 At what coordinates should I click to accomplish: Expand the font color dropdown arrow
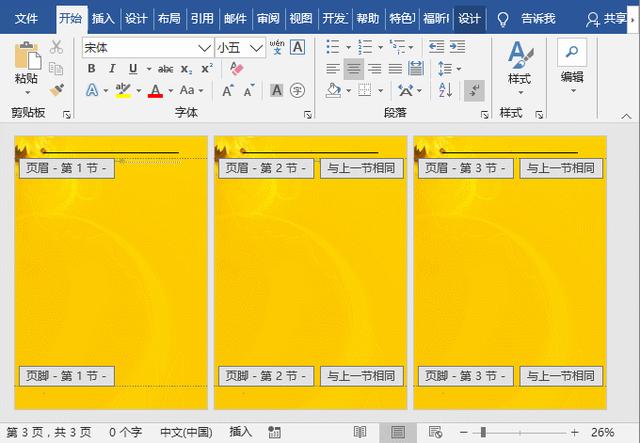[x=171, y=91]
